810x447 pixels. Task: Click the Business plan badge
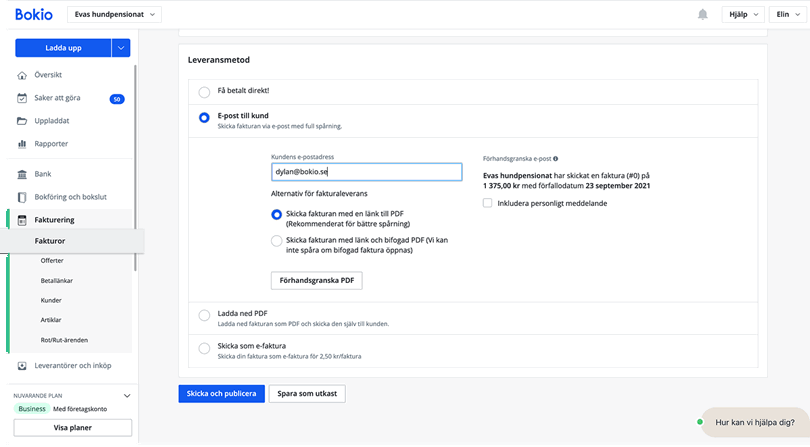(32, 409)
